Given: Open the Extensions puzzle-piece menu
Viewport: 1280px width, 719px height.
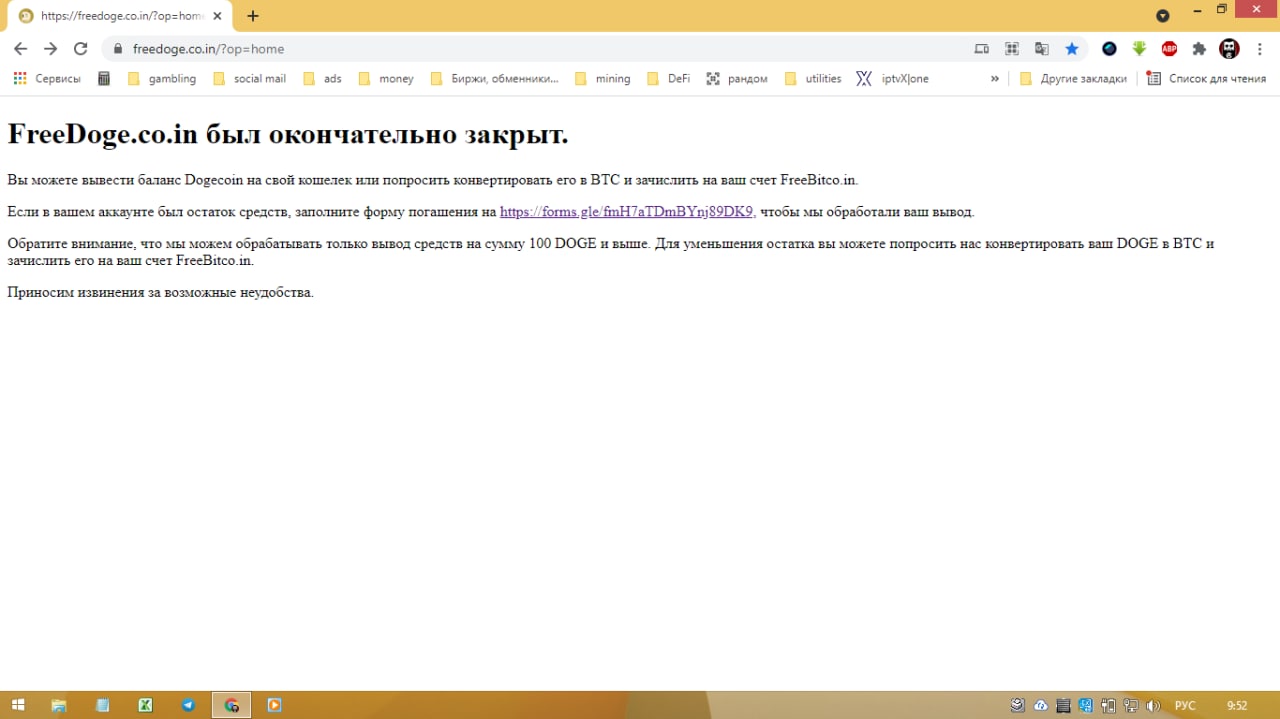Looking at the screenshot, I should coord(1199,48).
